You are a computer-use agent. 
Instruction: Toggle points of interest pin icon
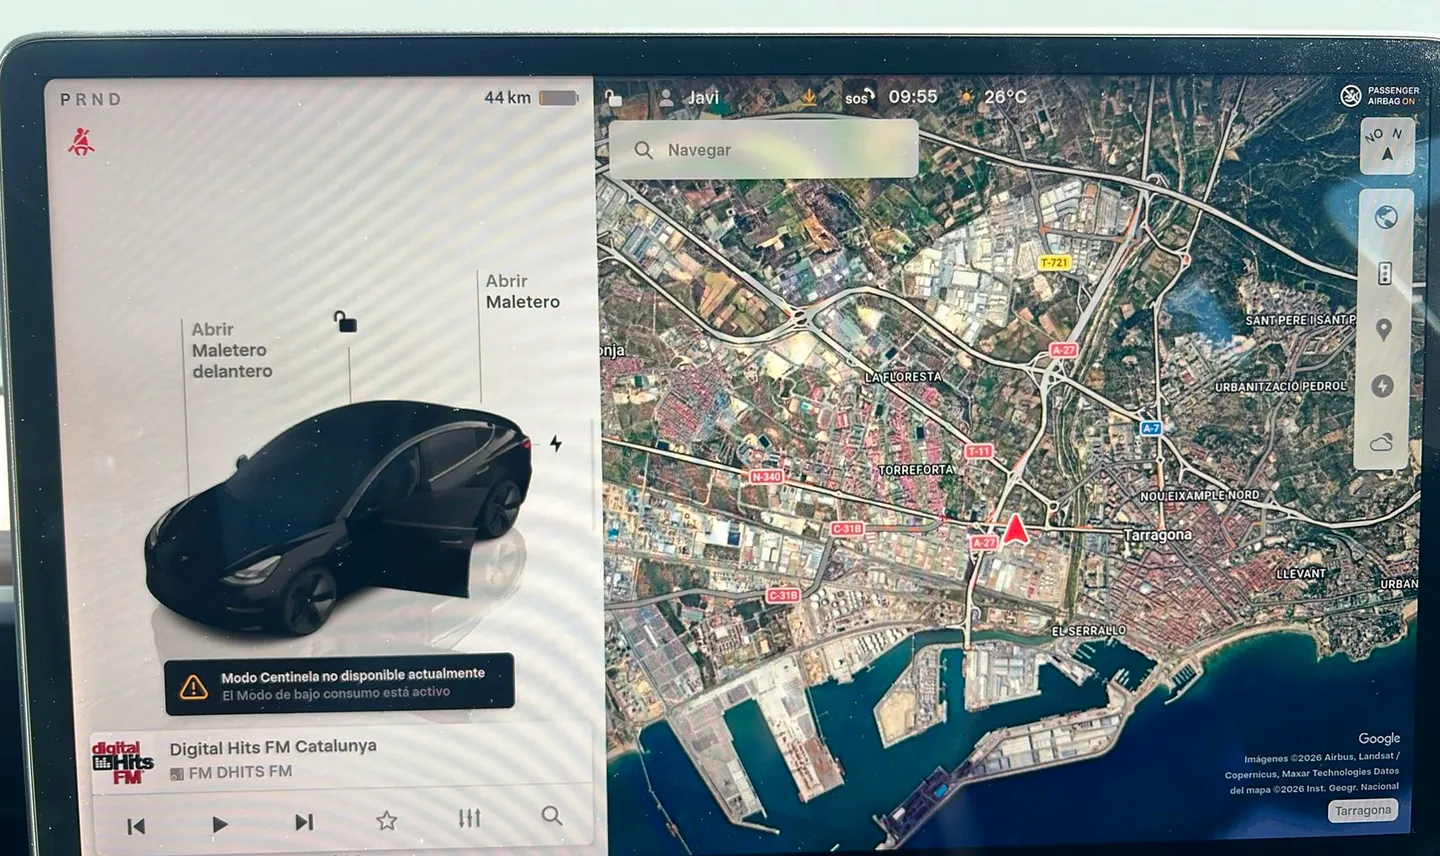[1384, 330]
